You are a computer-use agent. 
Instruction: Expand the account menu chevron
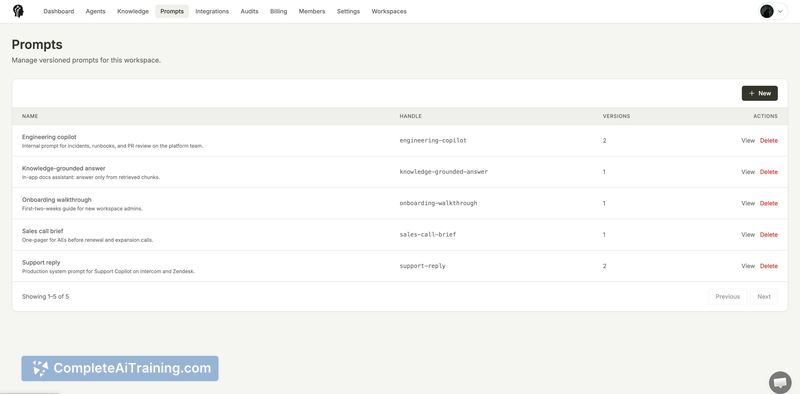tap(780, 11)
